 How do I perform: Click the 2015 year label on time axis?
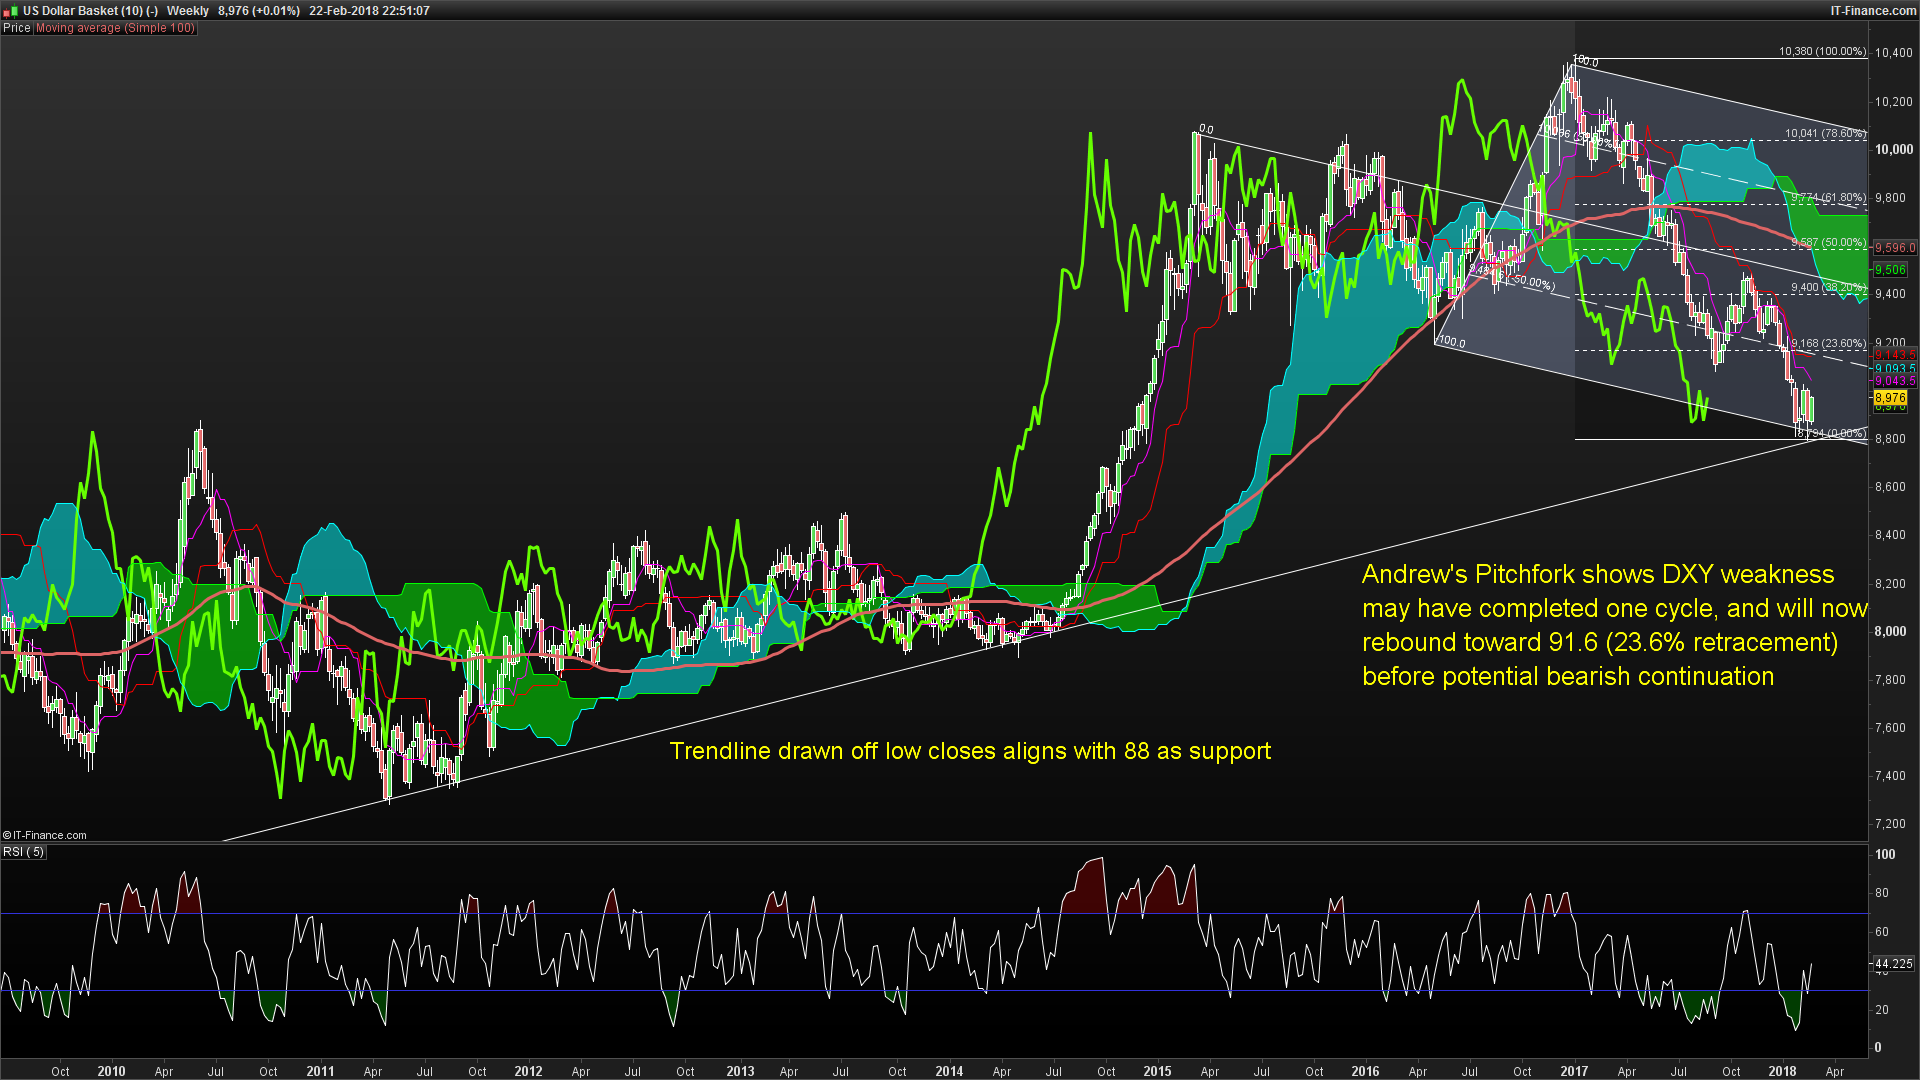(1157, 1071)
